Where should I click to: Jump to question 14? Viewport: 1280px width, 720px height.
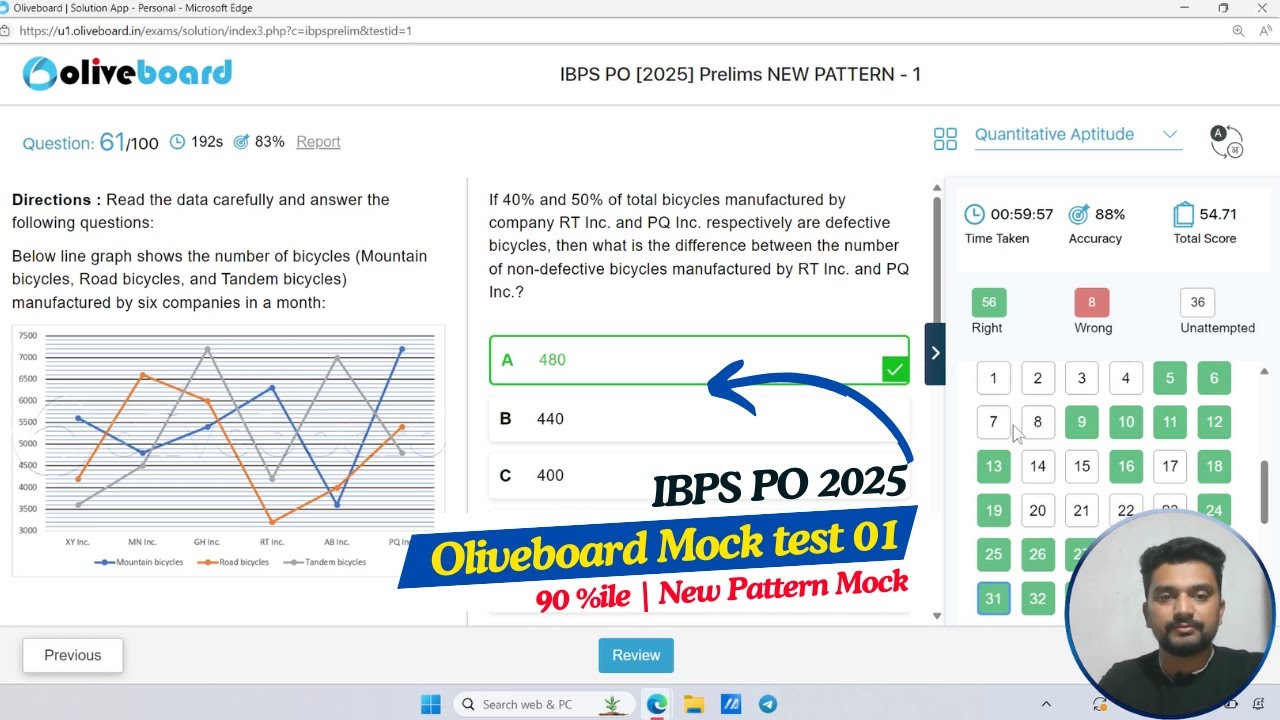(1038, 466)
